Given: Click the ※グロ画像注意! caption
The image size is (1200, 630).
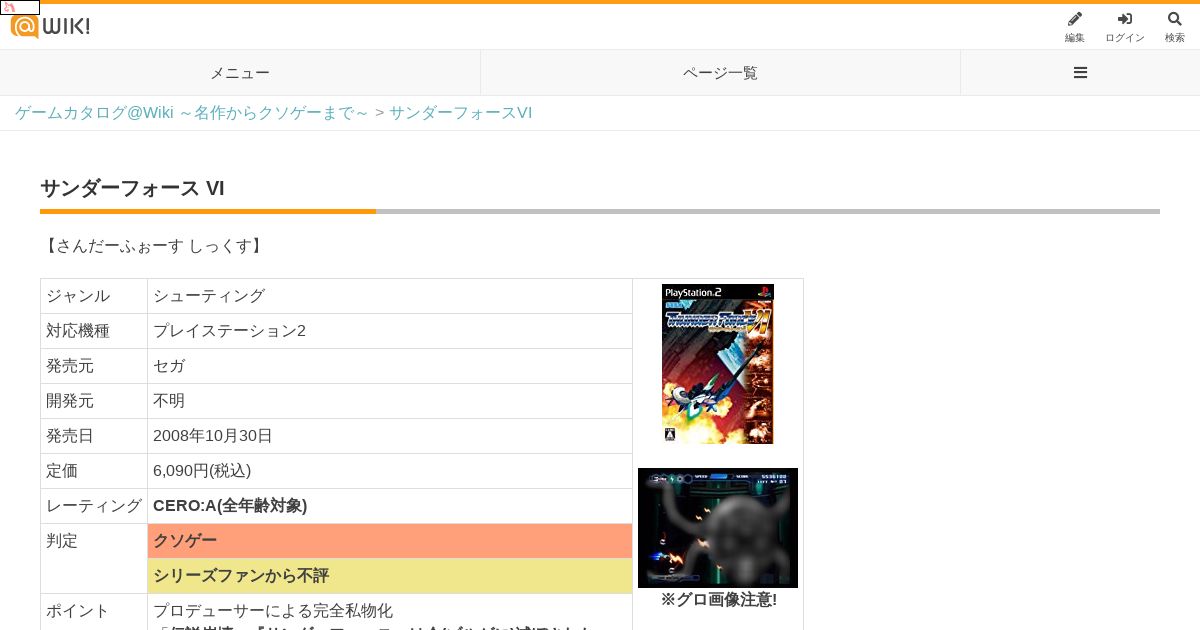Looking at the screenshot, I should tap(718, 600).
